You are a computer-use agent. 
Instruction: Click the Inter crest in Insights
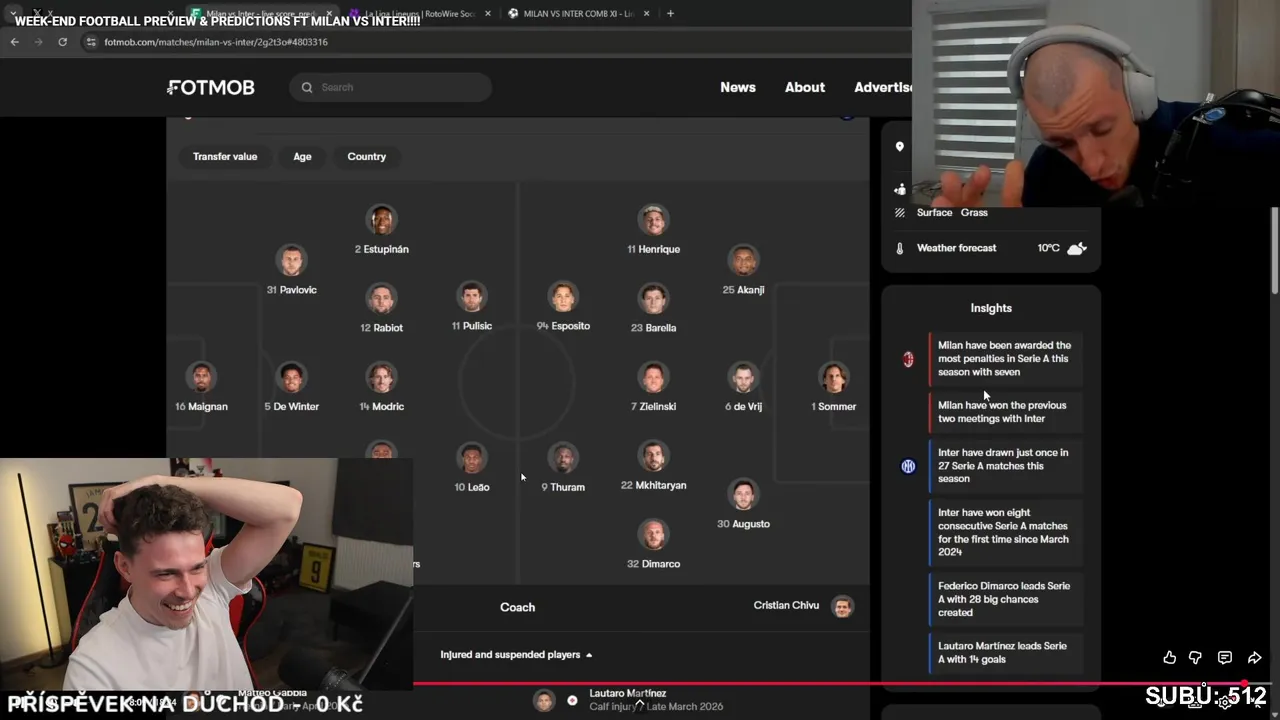[908, 466]
